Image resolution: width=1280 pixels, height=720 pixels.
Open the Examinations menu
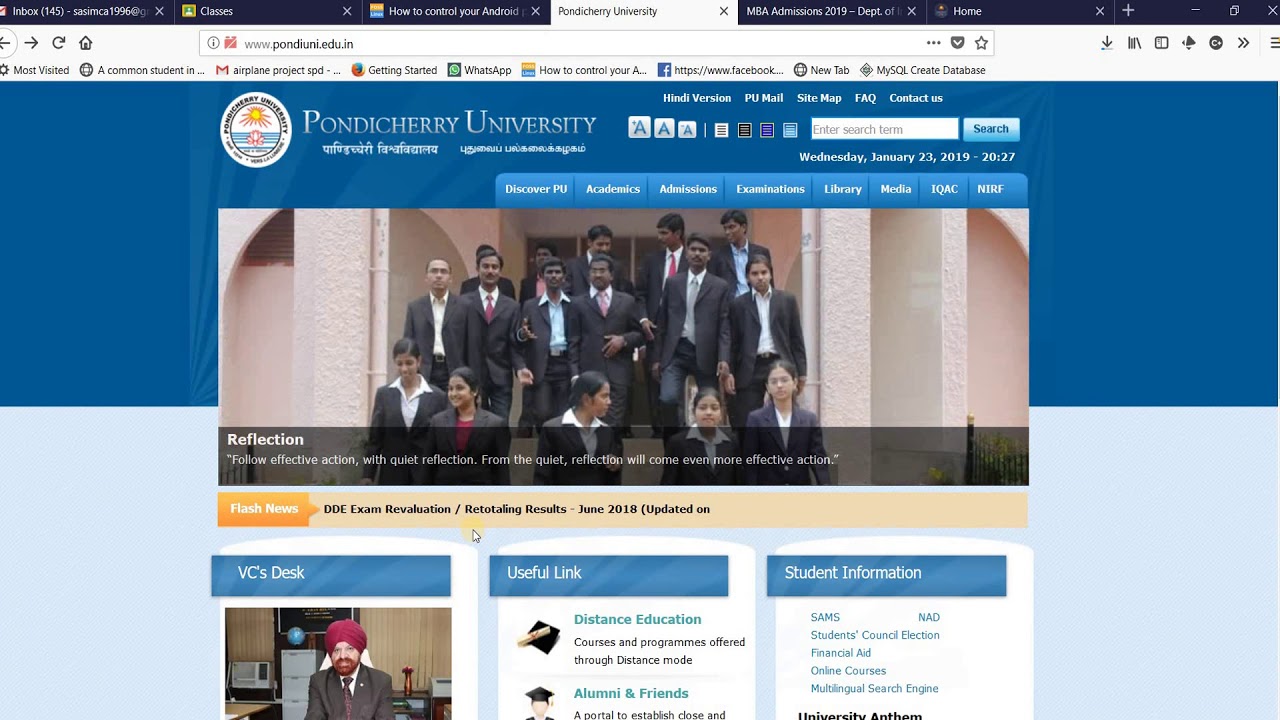tap(770, 189)
